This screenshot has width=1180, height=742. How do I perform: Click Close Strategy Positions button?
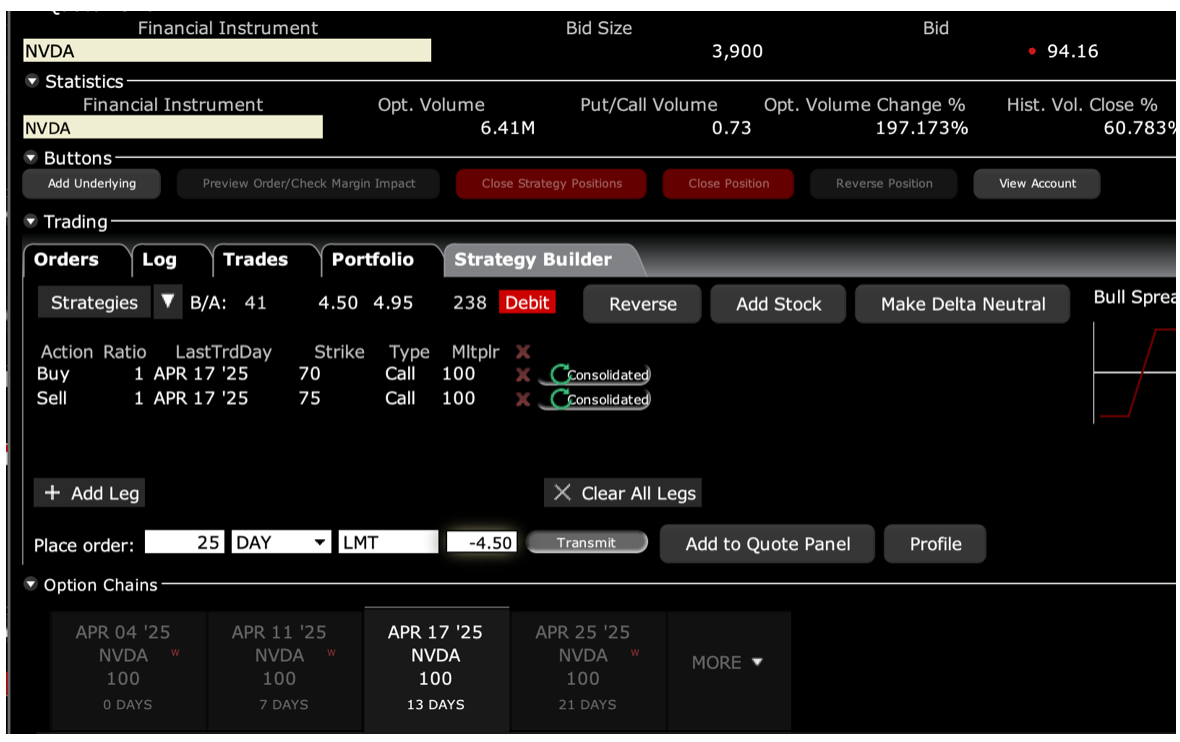coord(552,184)
